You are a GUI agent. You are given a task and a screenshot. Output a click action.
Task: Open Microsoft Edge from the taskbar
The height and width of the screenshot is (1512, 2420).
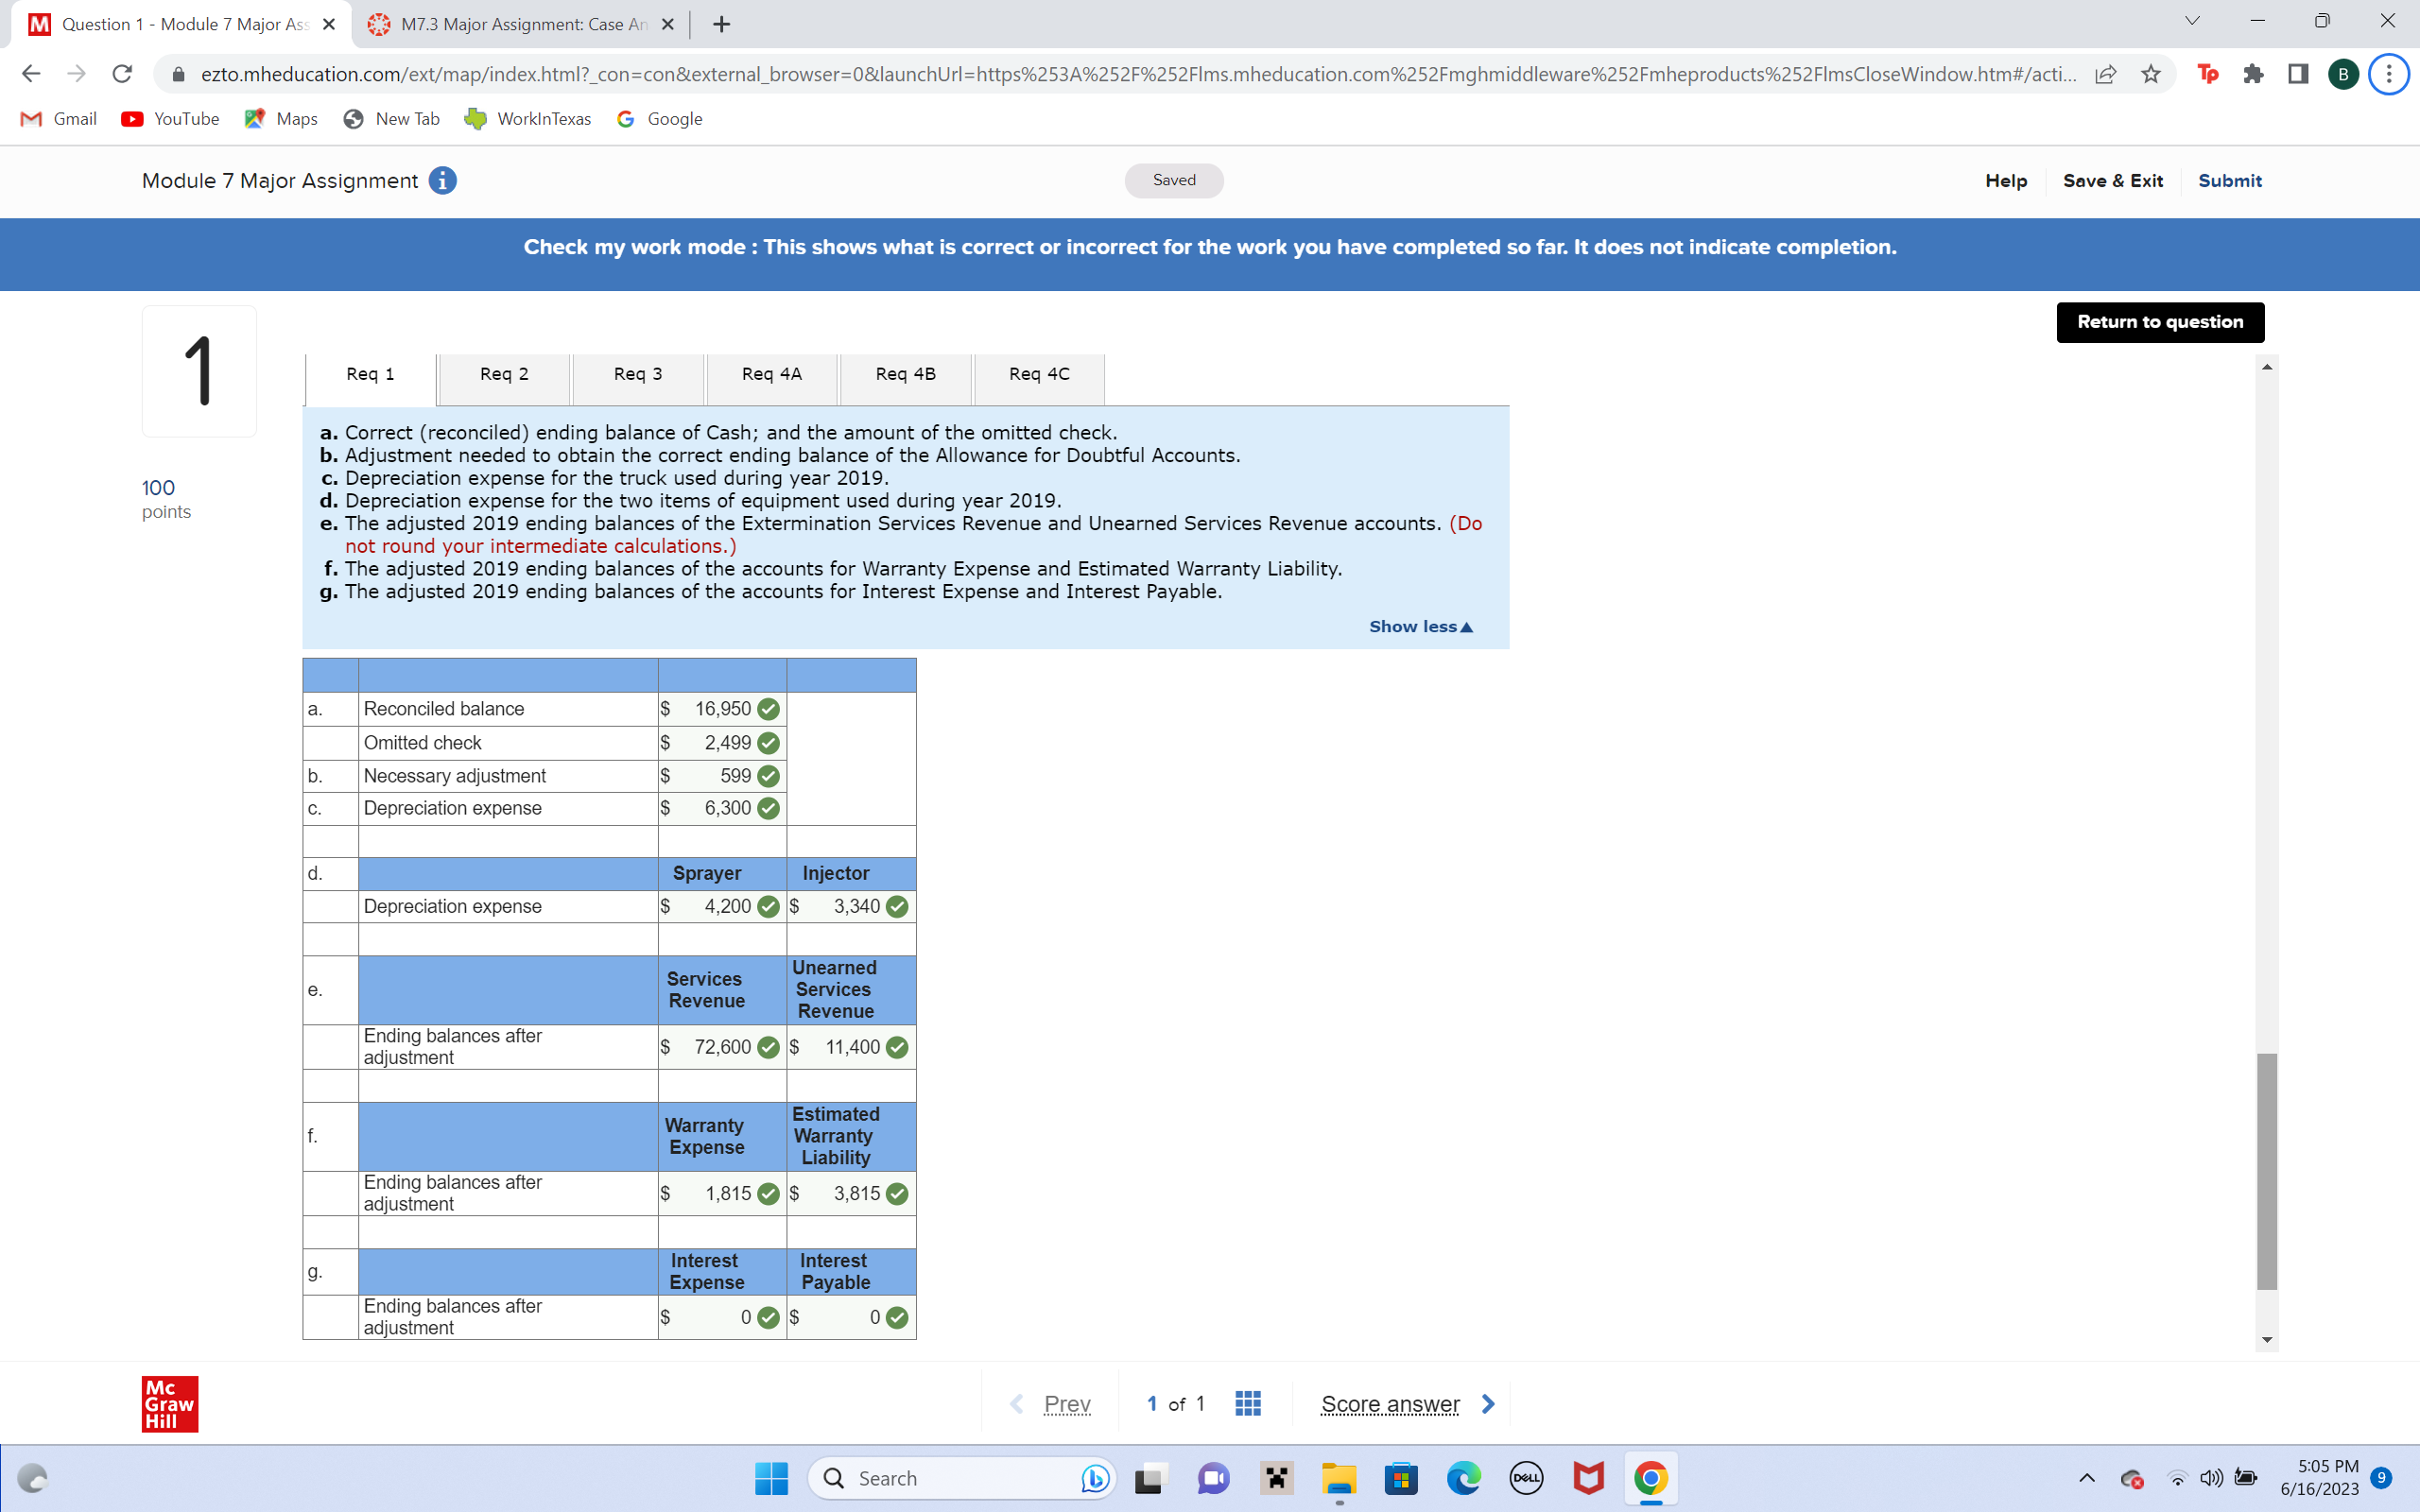click(1464, 1478)
